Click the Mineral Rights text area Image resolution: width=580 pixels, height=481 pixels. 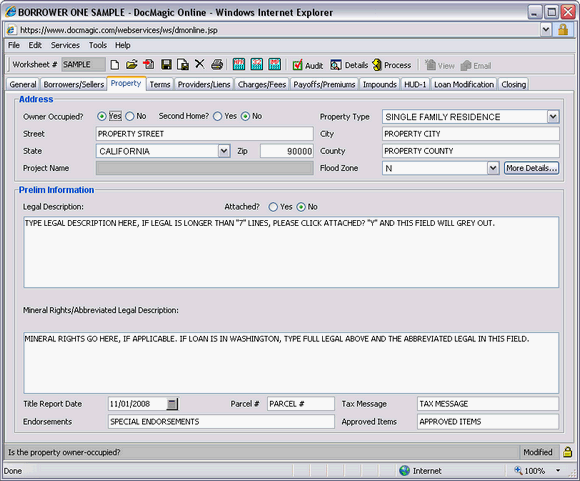[x=291, y=363]
